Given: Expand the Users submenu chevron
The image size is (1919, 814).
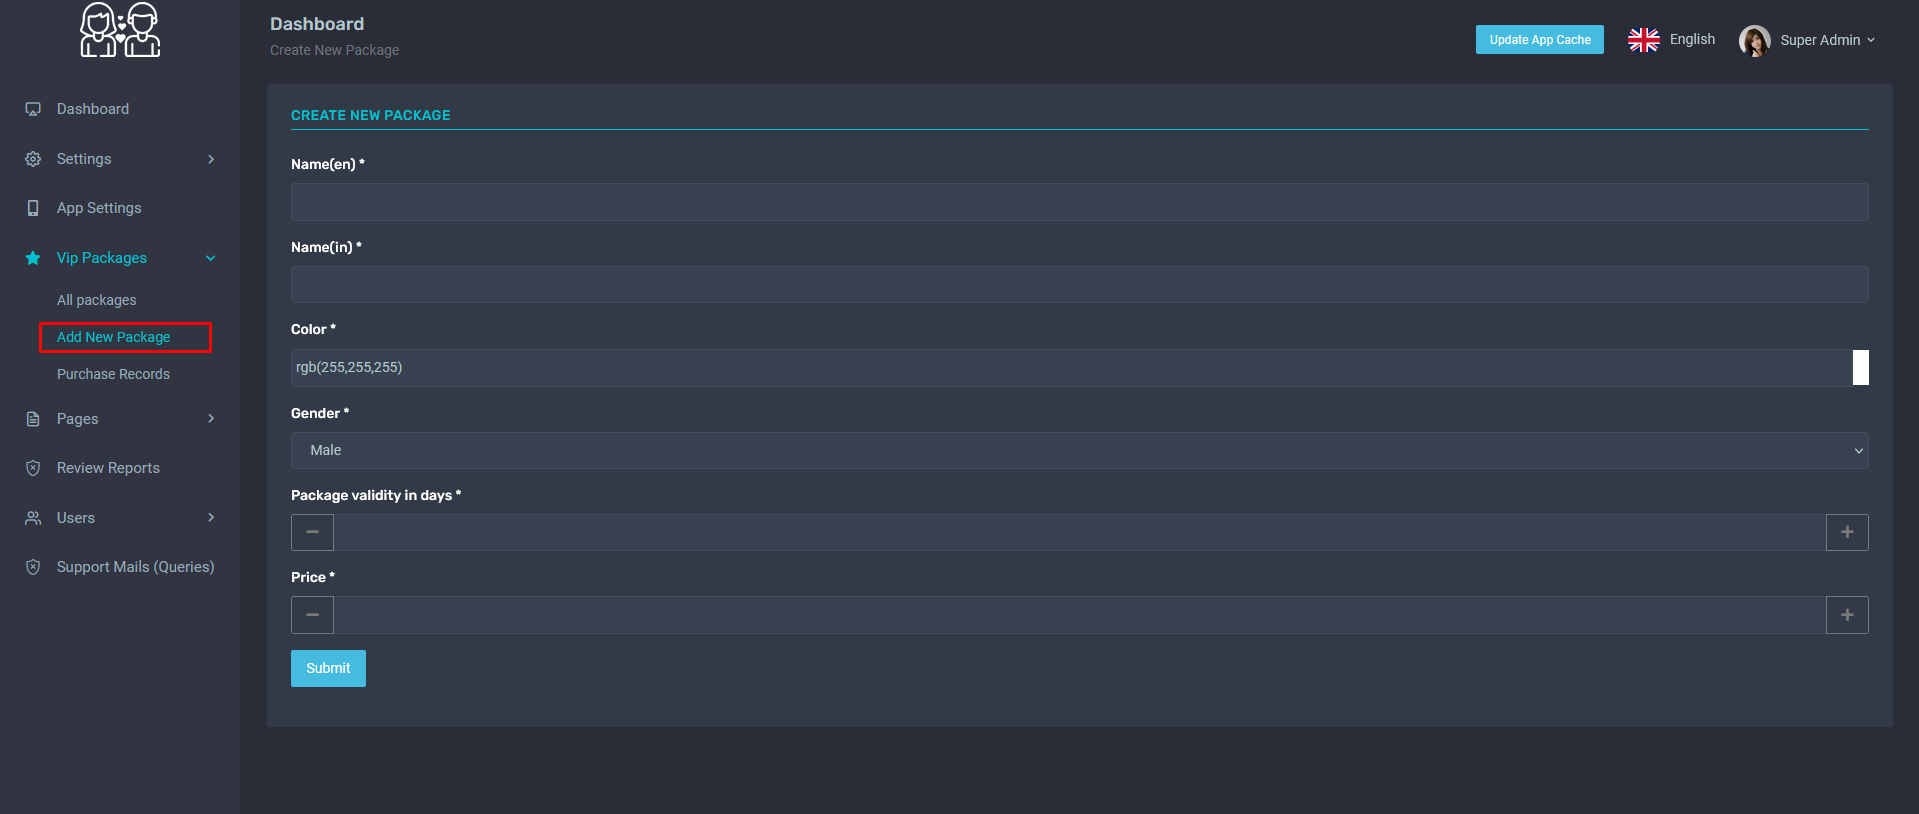Looking at the screenshot, I should click(211, 518).
